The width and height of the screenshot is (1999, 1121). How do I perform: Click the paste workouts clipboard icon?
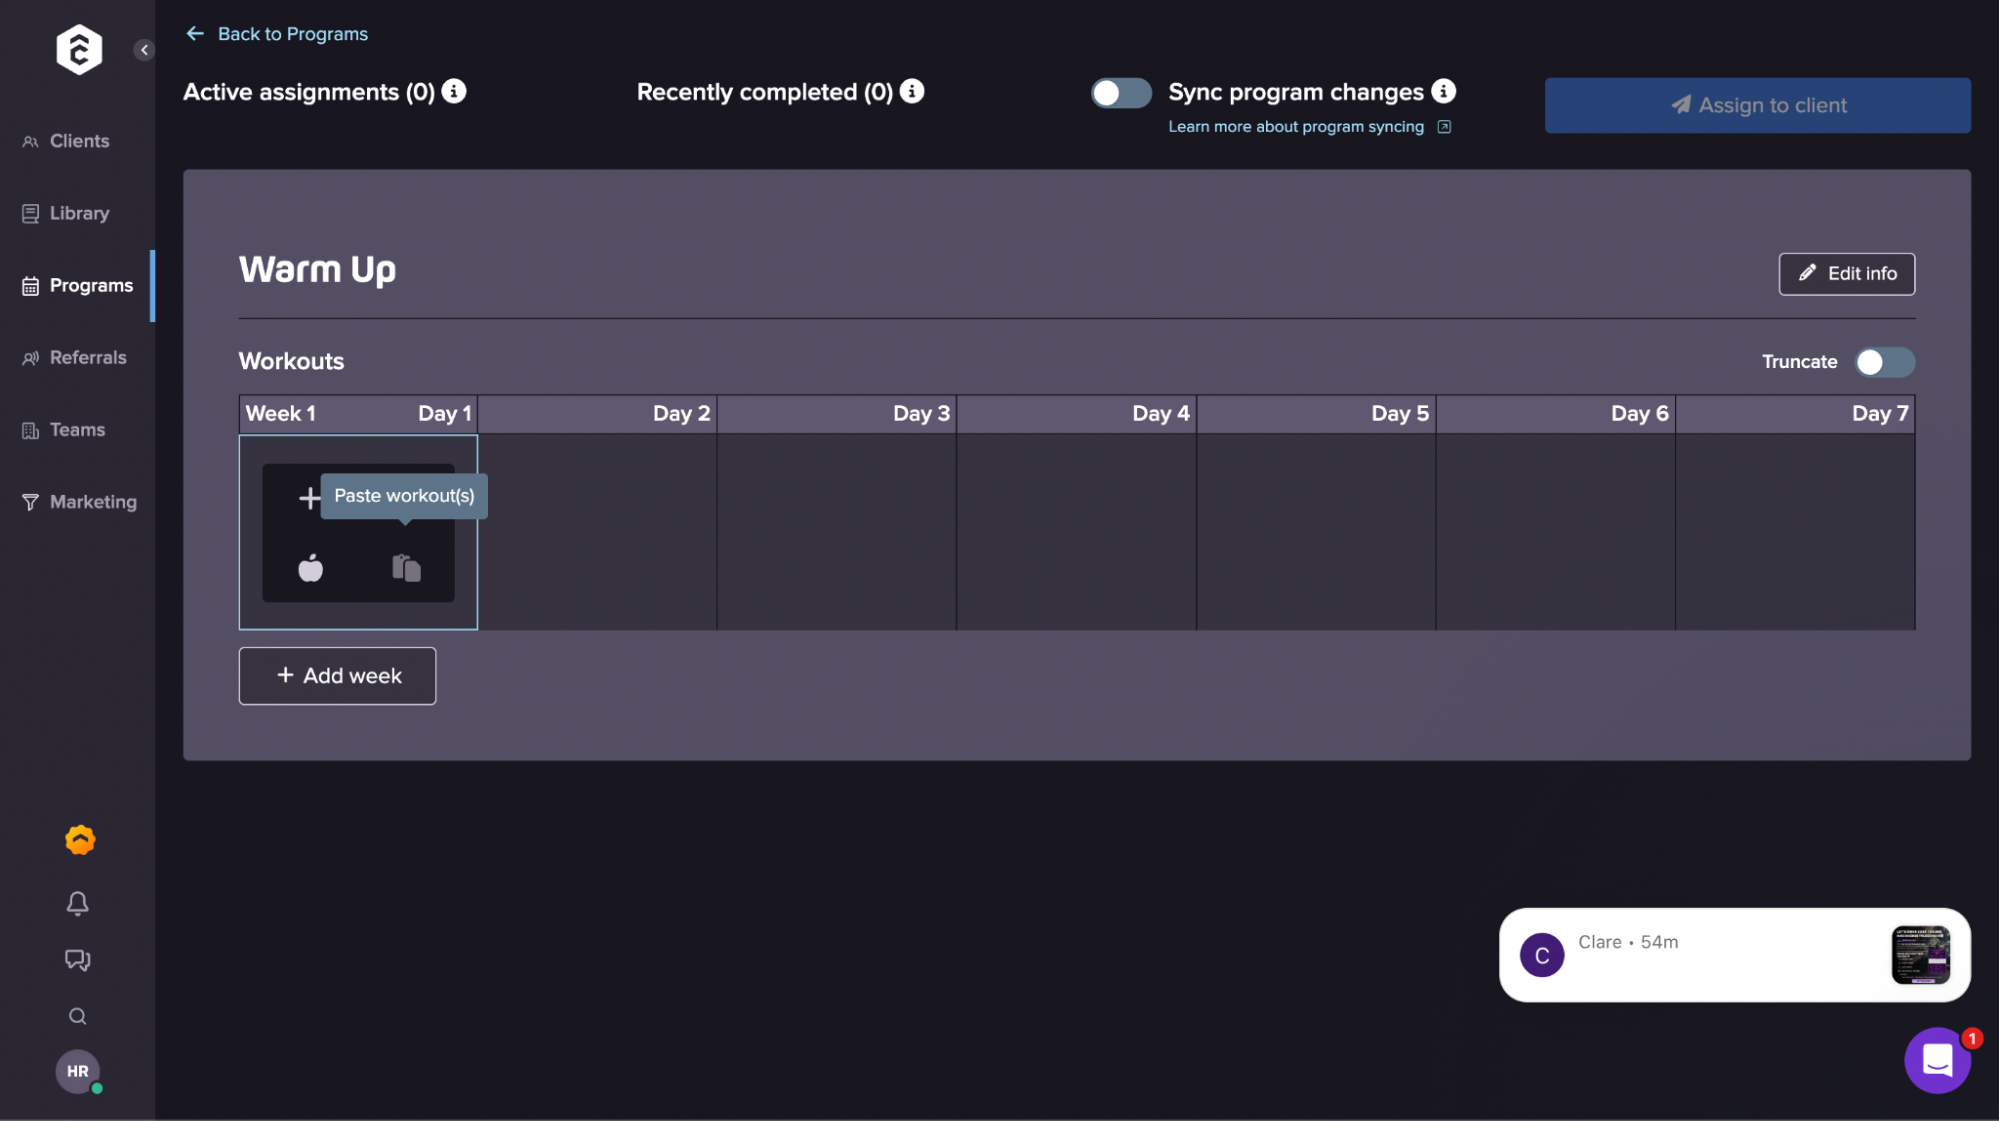406,568
